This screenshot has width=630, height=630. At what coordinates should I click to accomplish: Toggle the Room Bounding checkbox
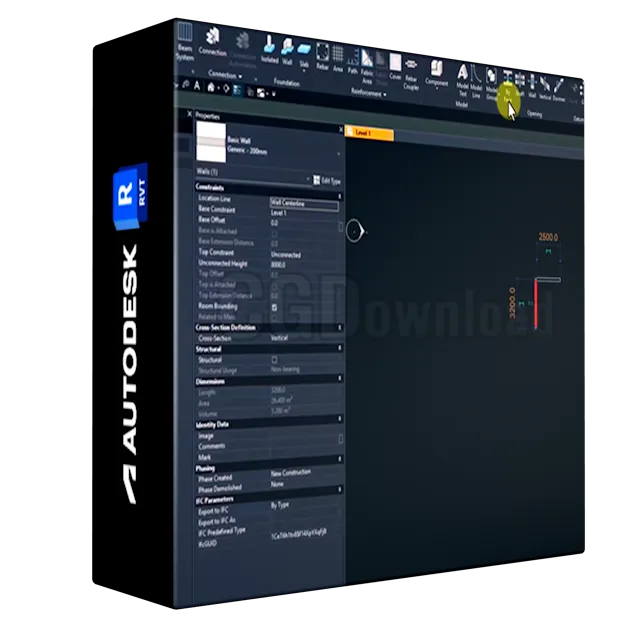pos(274,307)
